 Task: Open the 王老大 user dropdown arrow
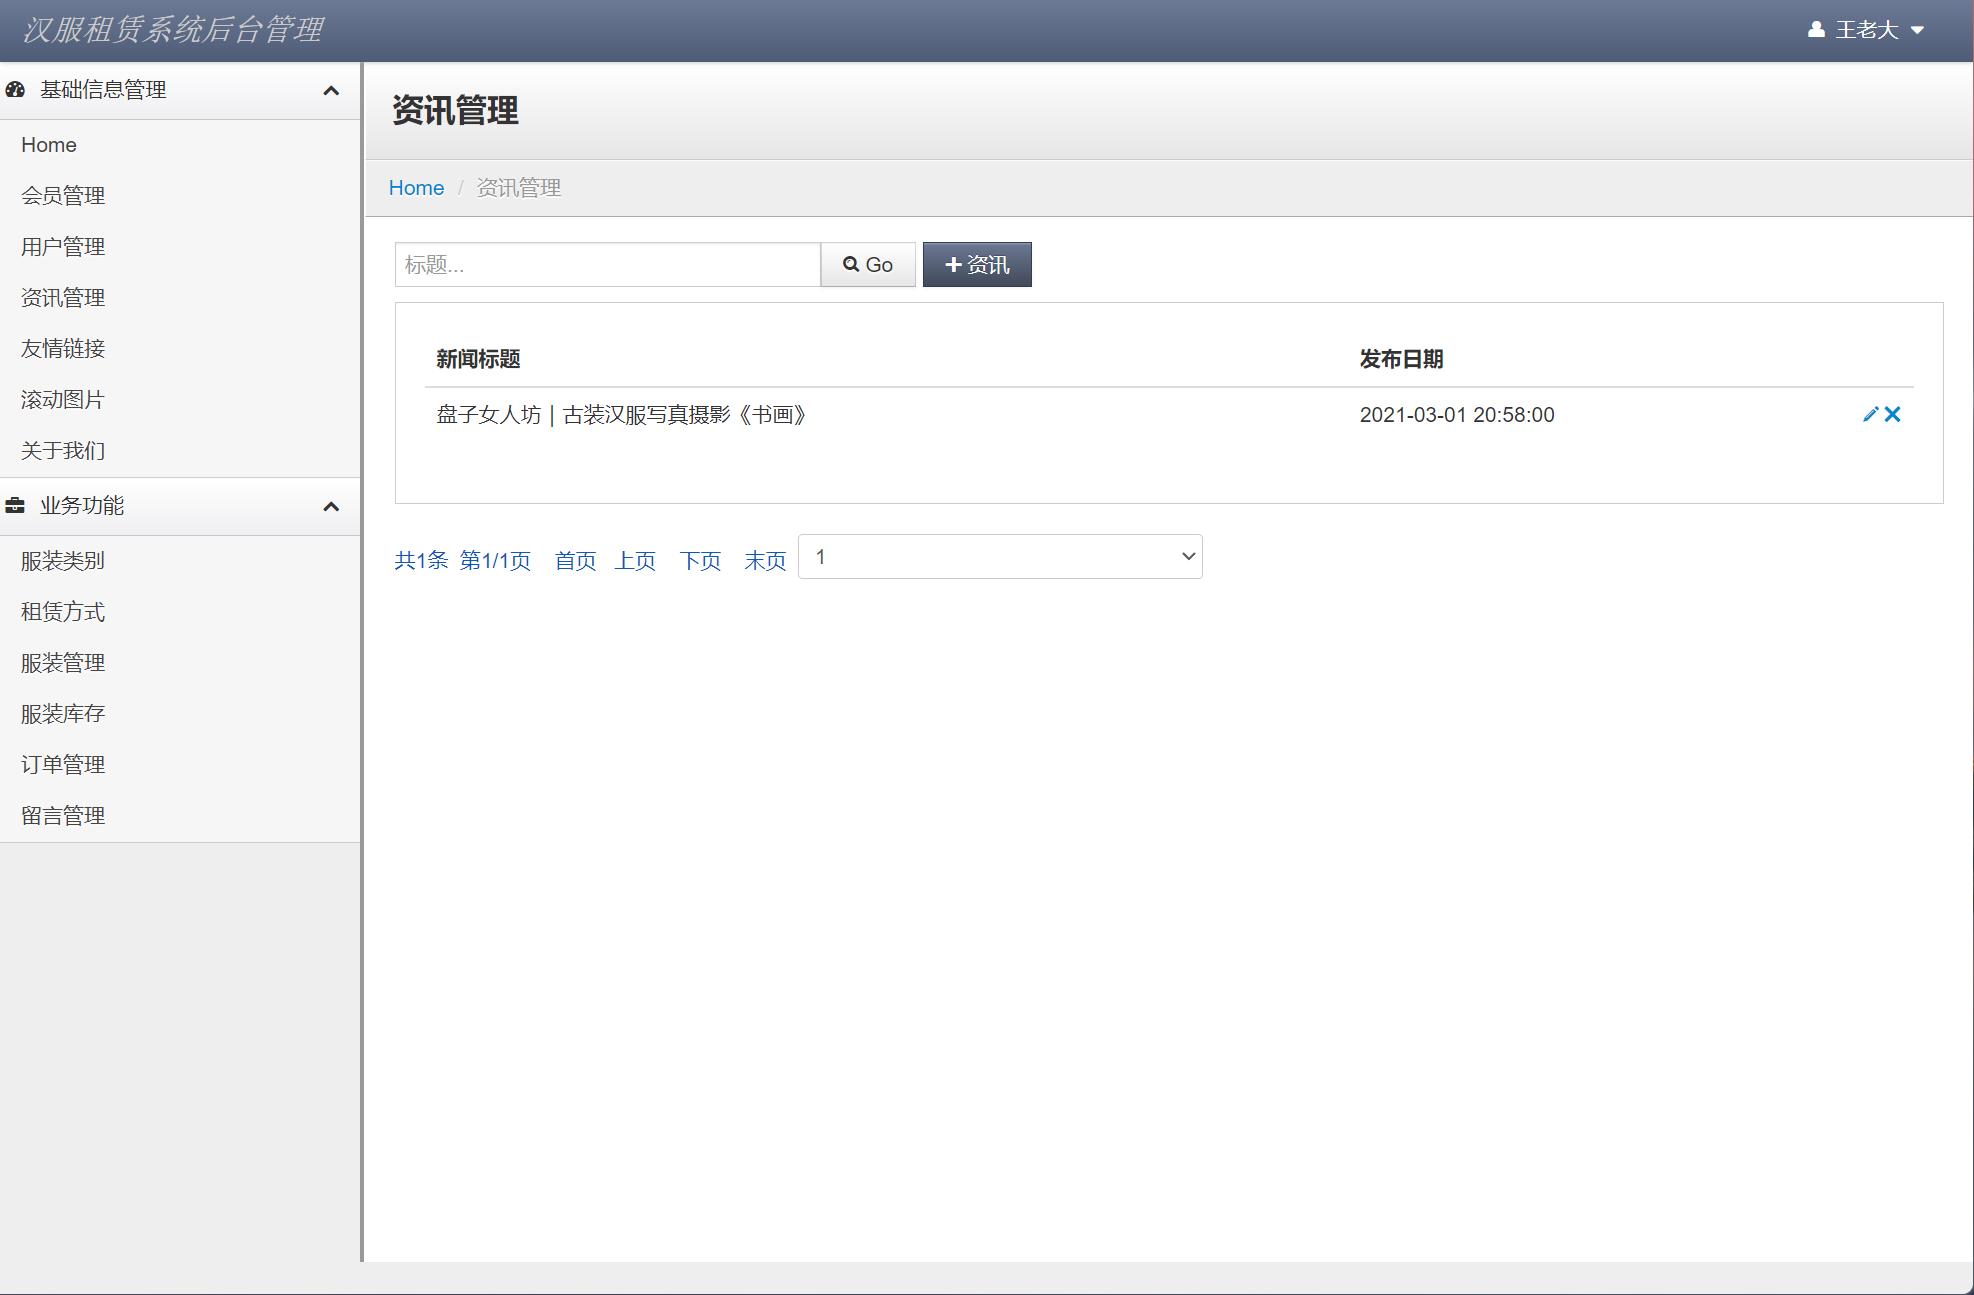(1917, 30)
